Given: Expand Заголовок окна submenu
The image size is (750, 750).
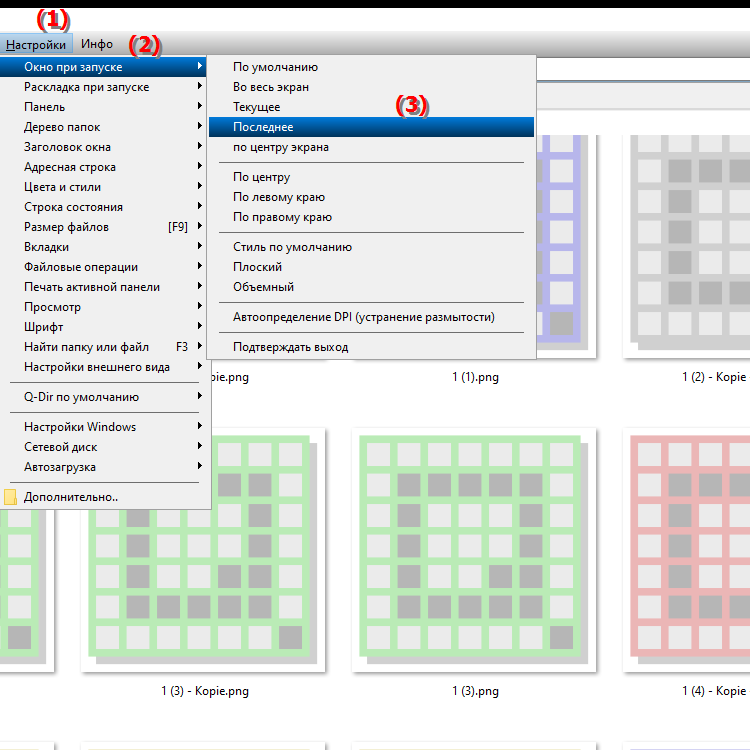Looking at the screenshot, I should (103, 147).
